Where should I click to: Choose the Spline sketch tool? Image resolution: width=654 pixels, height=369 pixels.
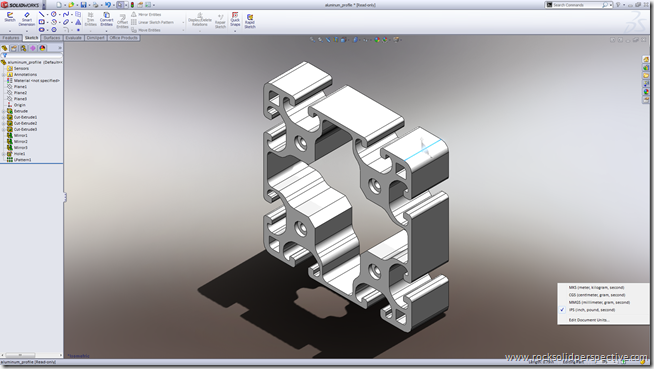[x=65, y=14]
